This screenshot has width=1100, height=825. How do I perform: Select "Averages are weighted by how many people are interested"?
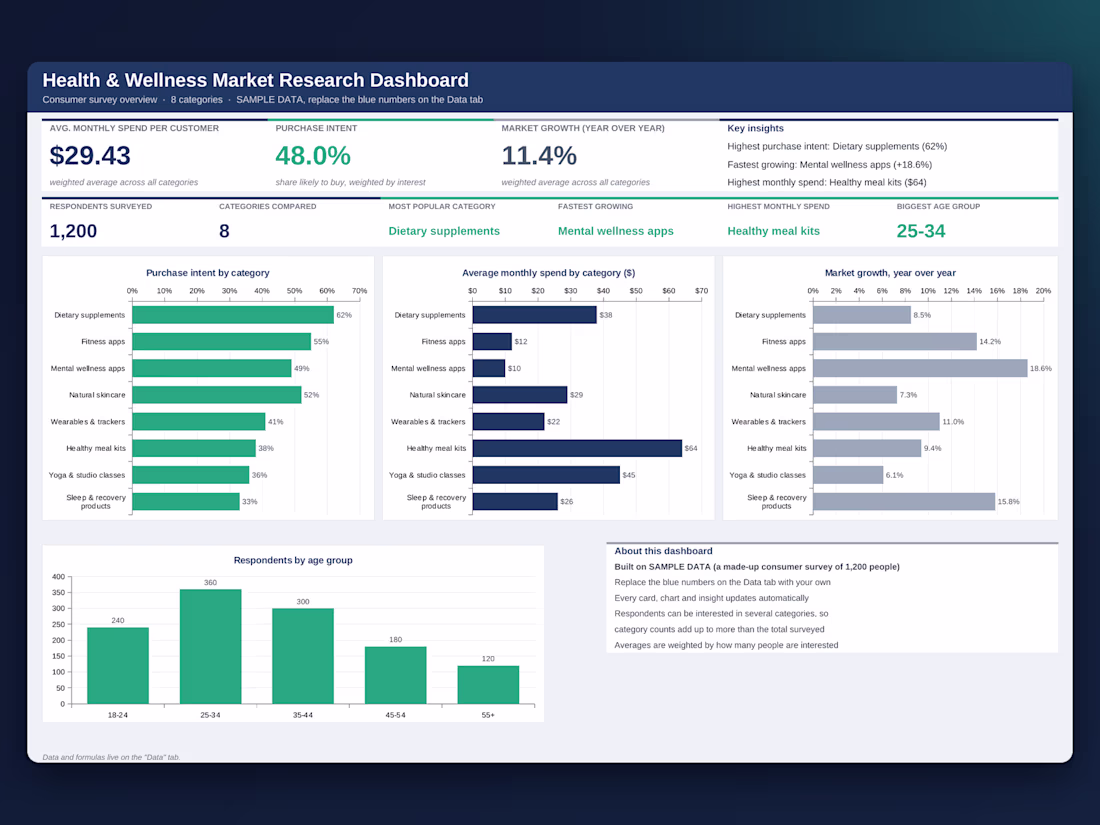pos(726,645)
